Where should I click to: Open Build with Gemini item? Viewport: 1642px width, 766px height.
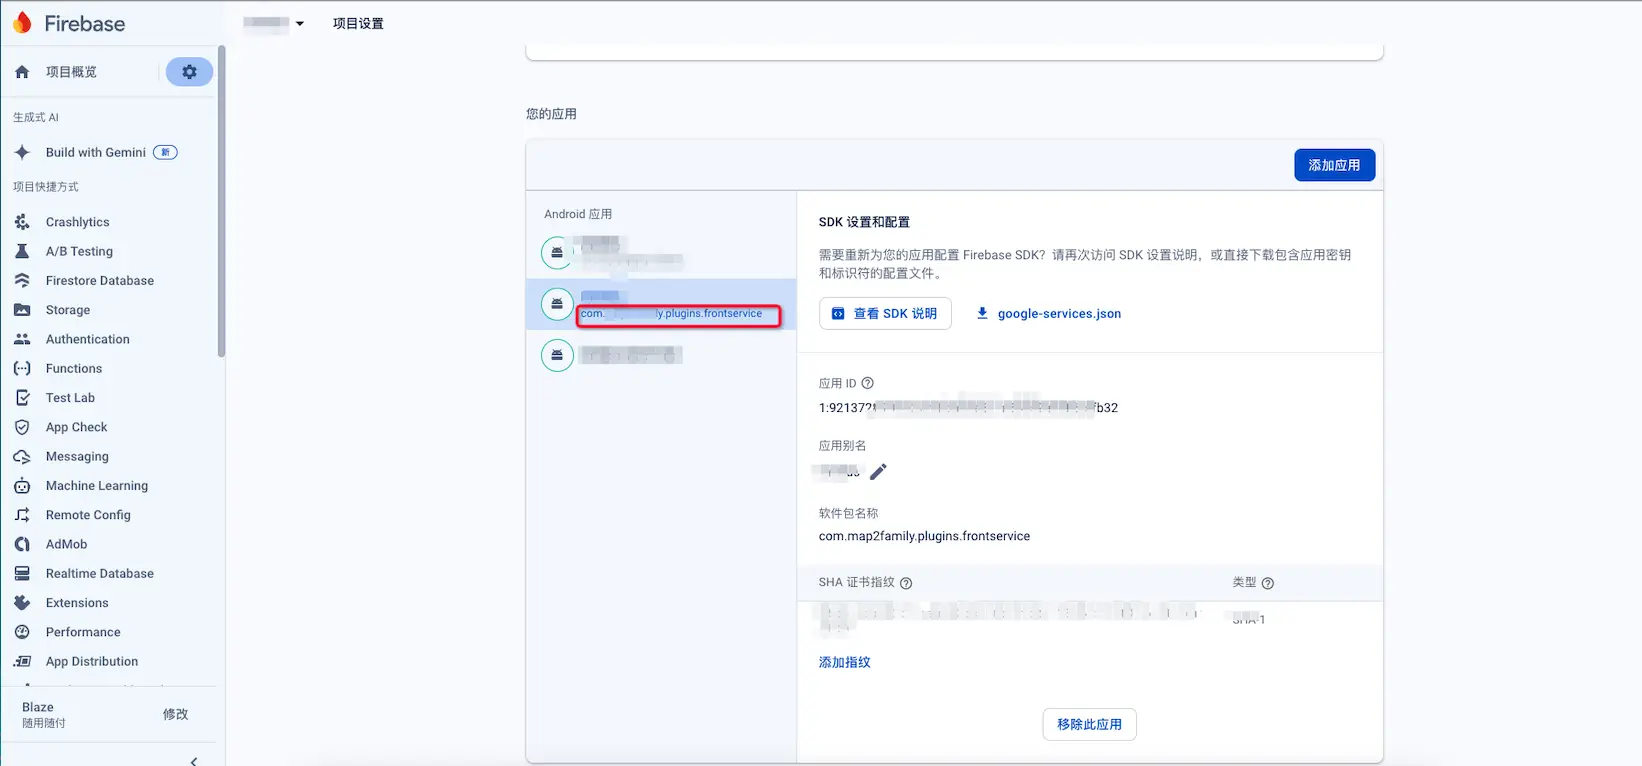96,152
